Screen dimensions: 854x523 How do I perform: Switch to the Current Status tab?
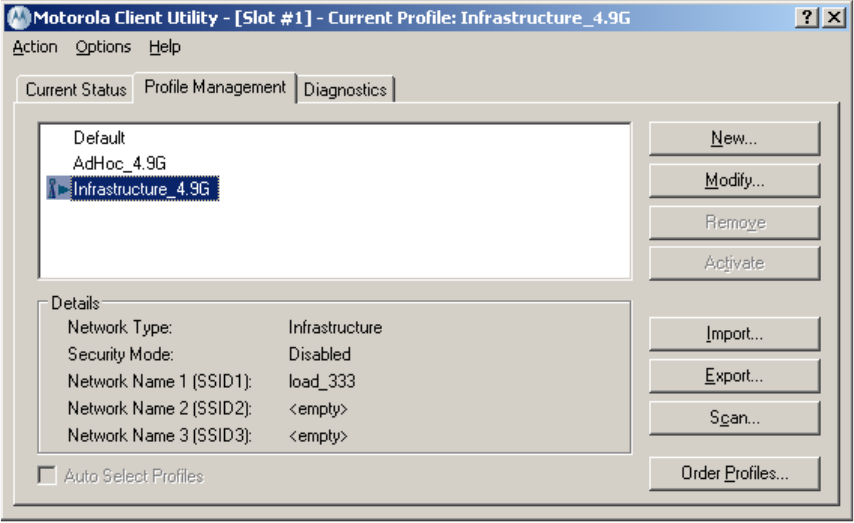(x=76, y=89)
